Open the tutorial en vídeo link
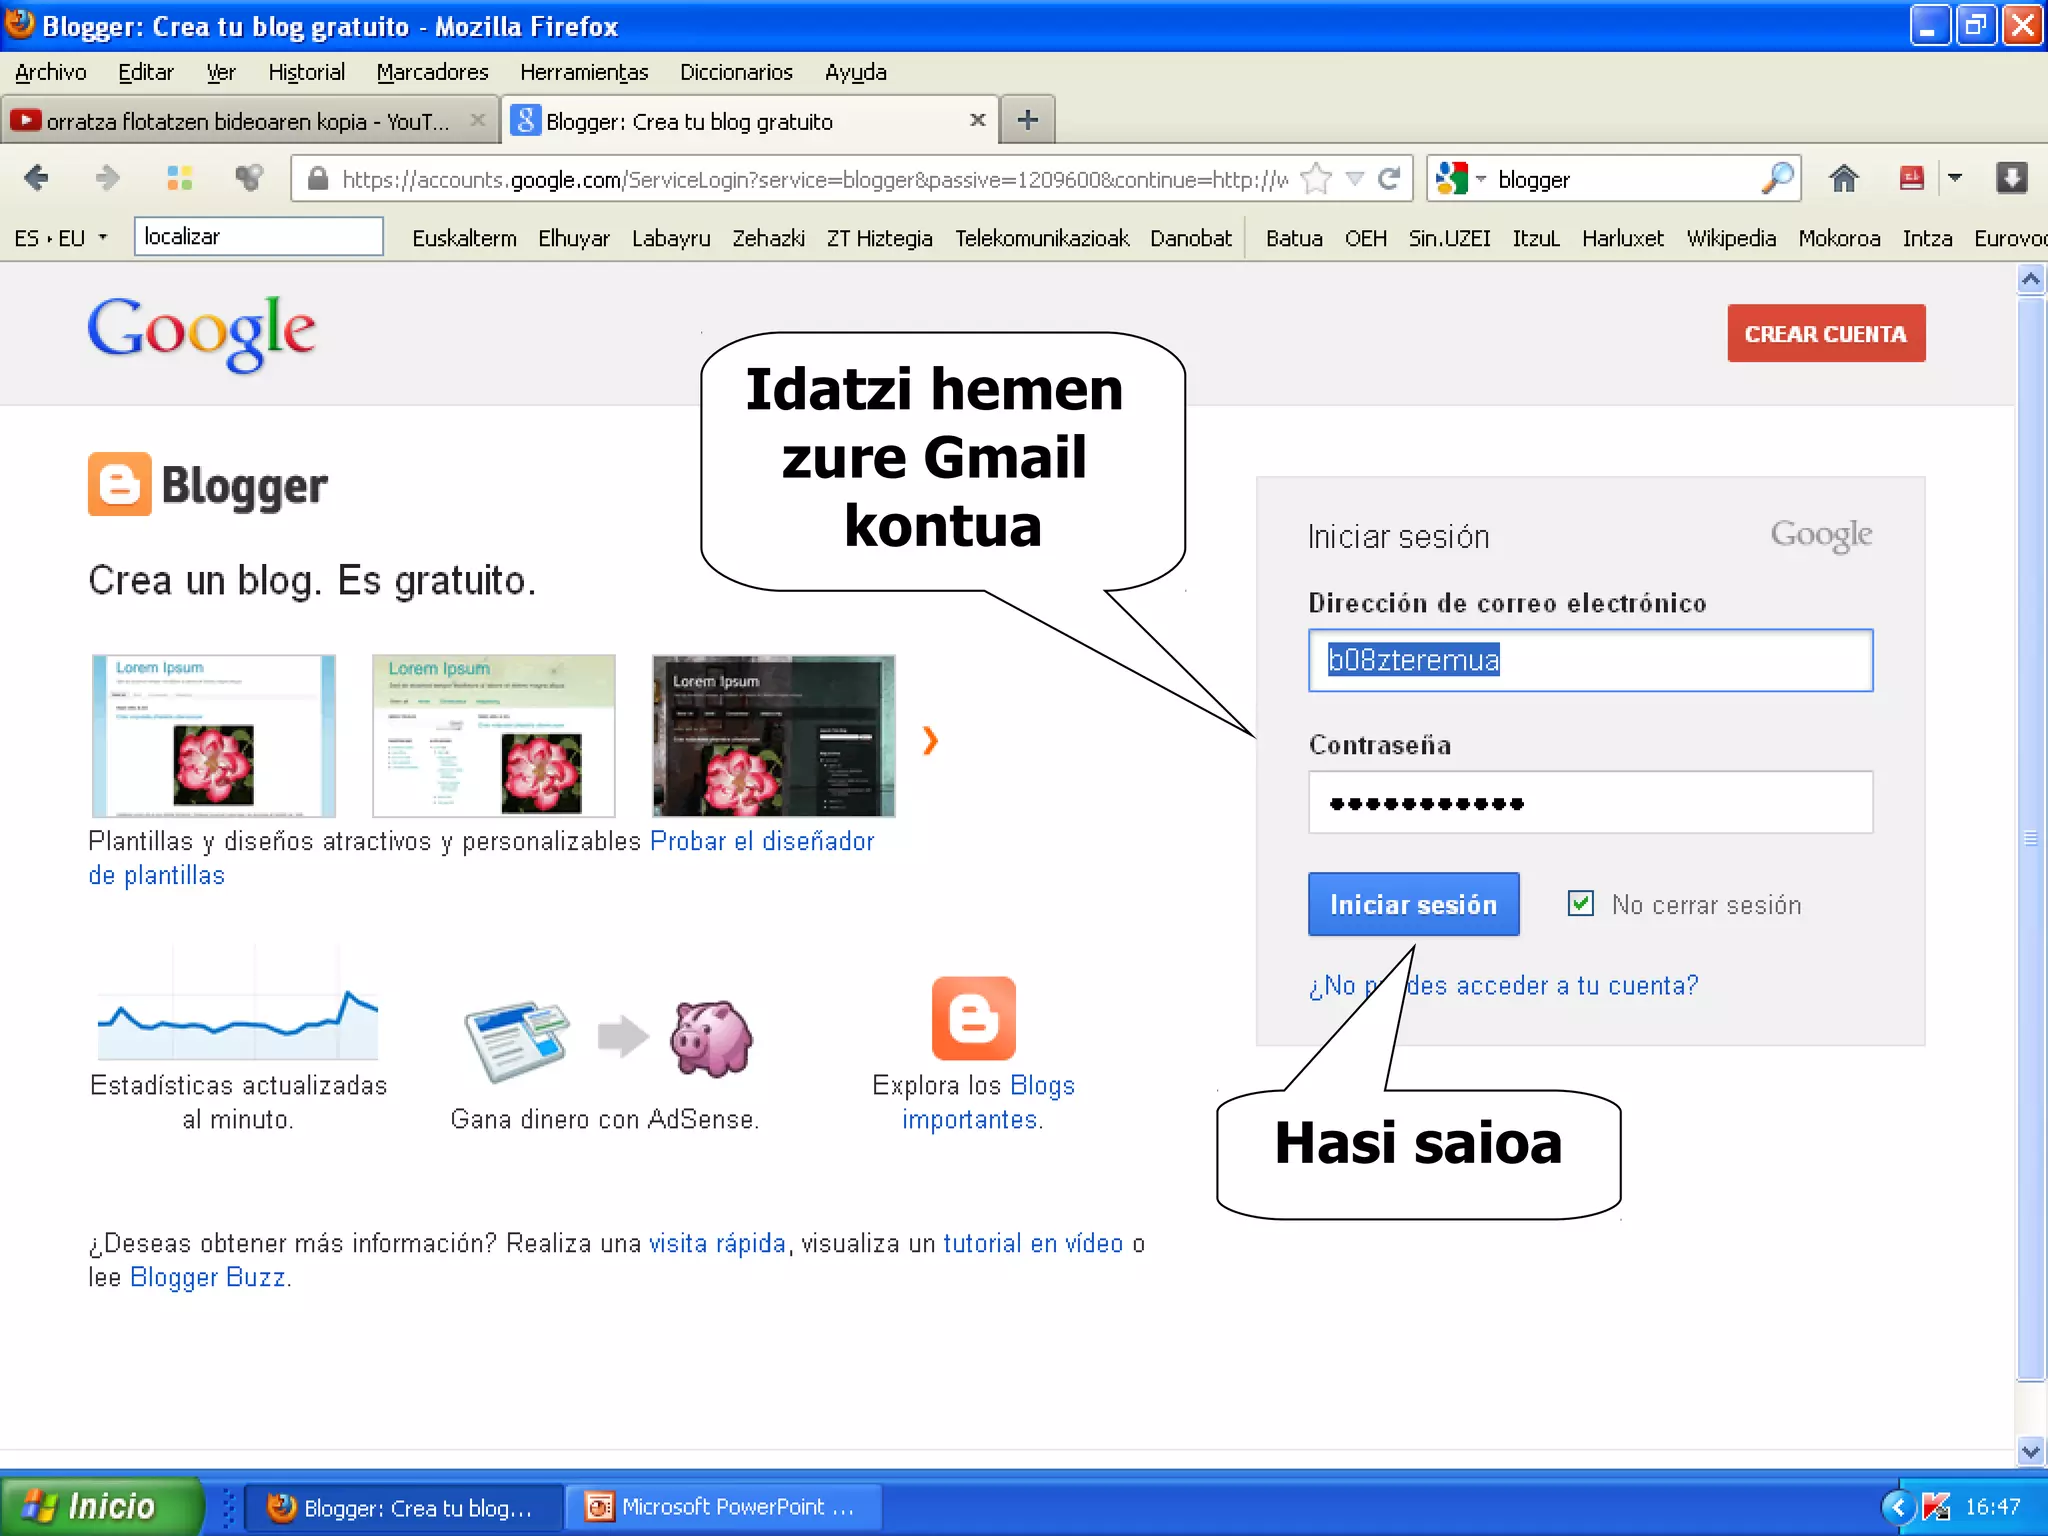 pos(1033,1243)
